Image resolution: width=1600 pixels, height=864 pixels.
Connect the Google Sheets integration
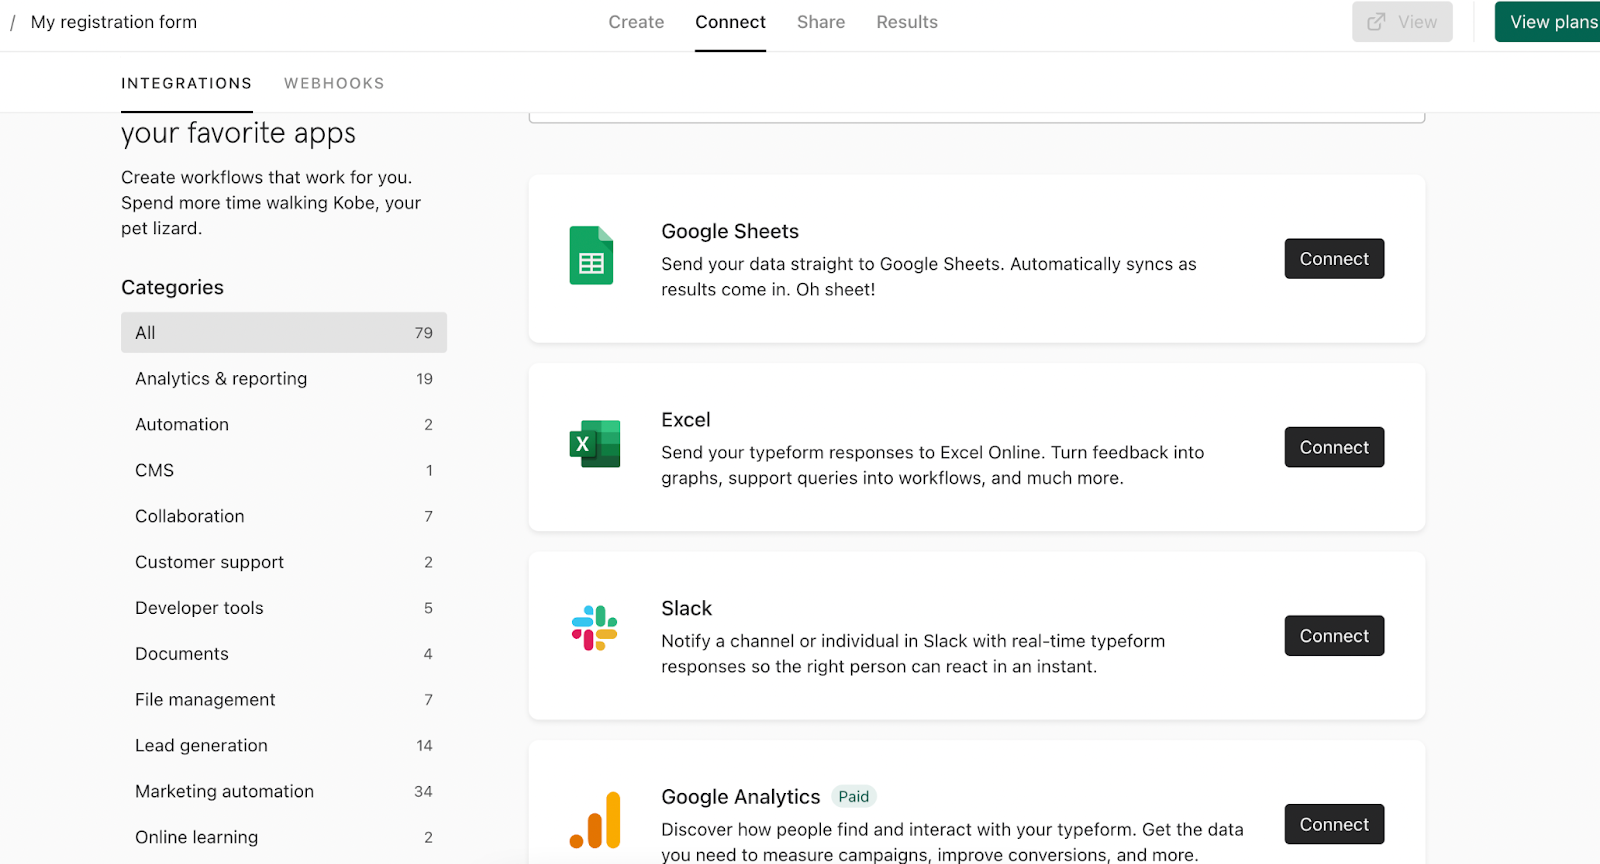(x=1334, y=259)
